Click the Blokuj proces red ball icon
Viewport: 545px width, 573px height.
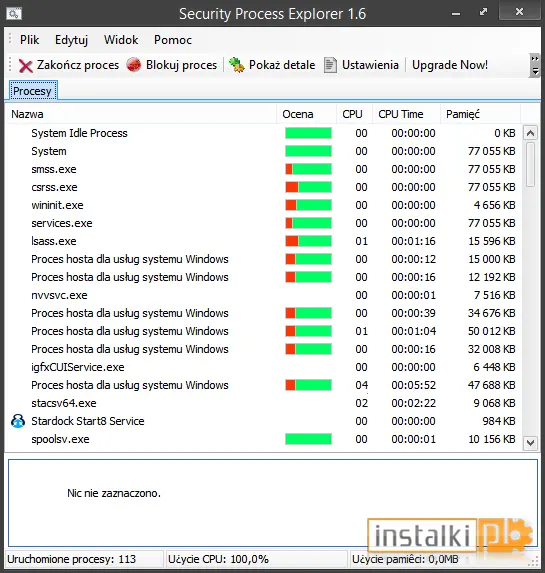[x=134, y=65]
